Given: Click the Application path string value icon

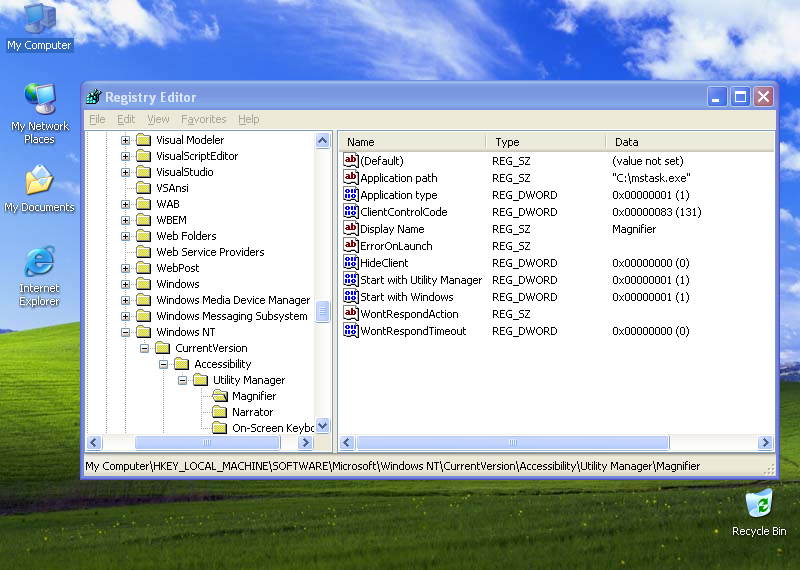Looking at the screenshot, I should [351, 178].
